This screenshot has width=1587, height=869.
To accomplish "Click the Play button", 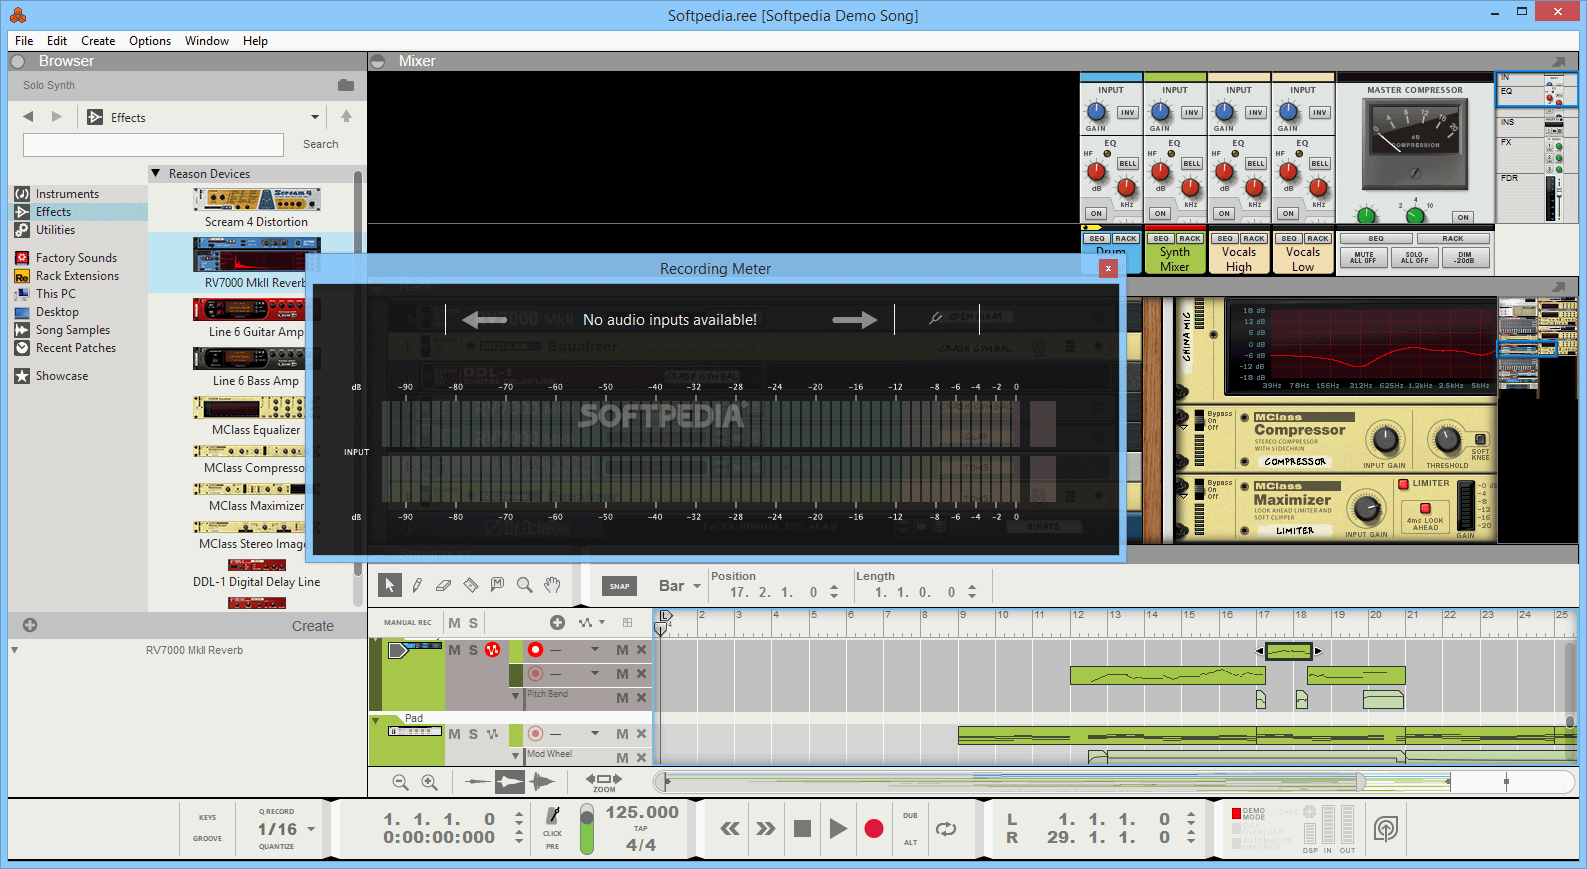I will pyautogui.click(x=838, y=828).
